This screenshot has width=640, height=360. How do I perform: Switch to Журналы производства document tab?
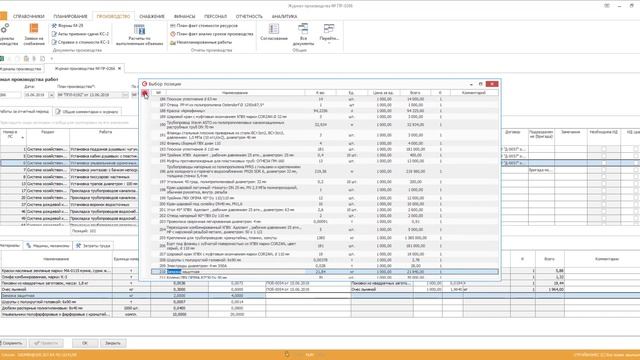pyautogui.click(x=21, y=69)
